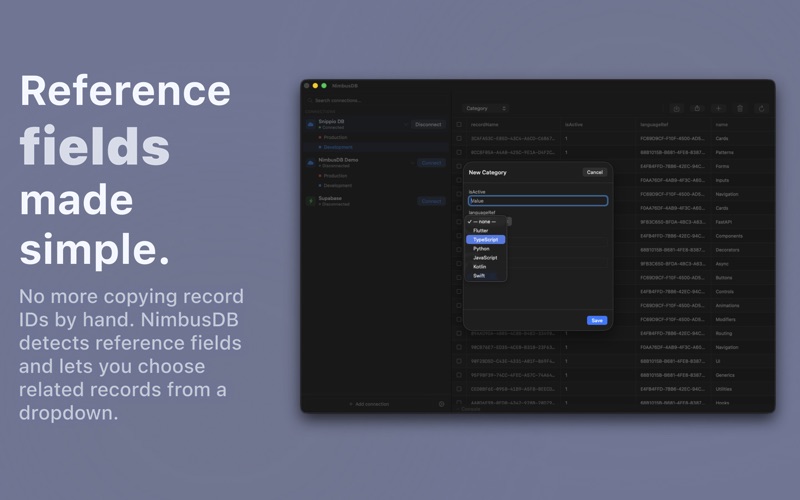
Task: Click the isActive column header
Action: [x=573, y=124]
